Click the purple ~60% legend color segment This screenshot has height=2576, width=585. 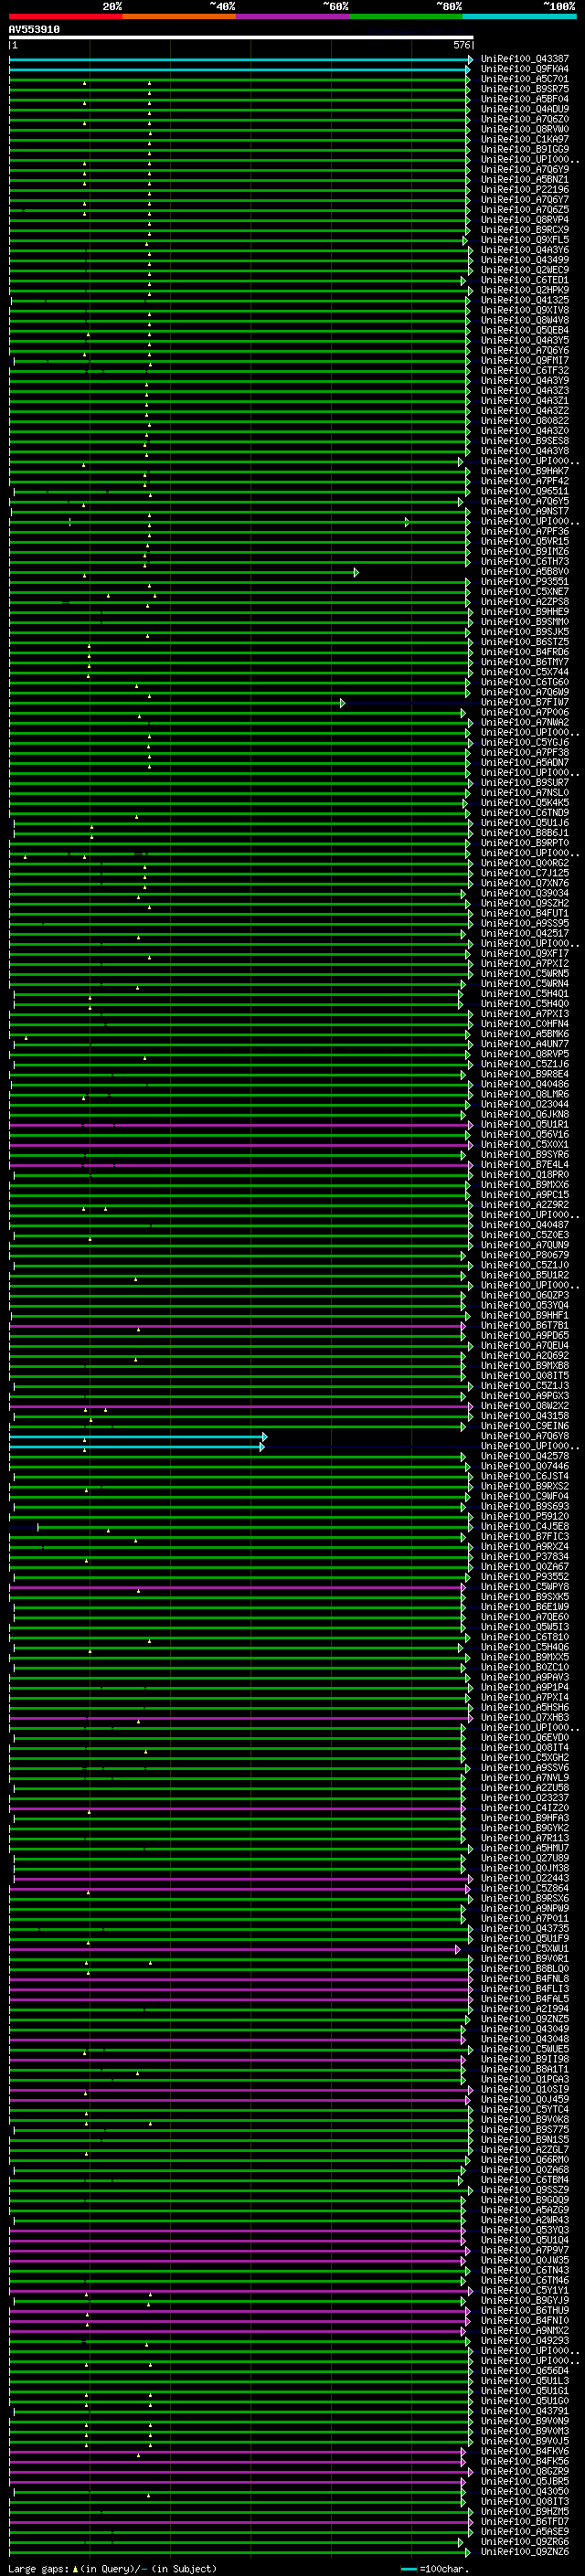point(292,16)
